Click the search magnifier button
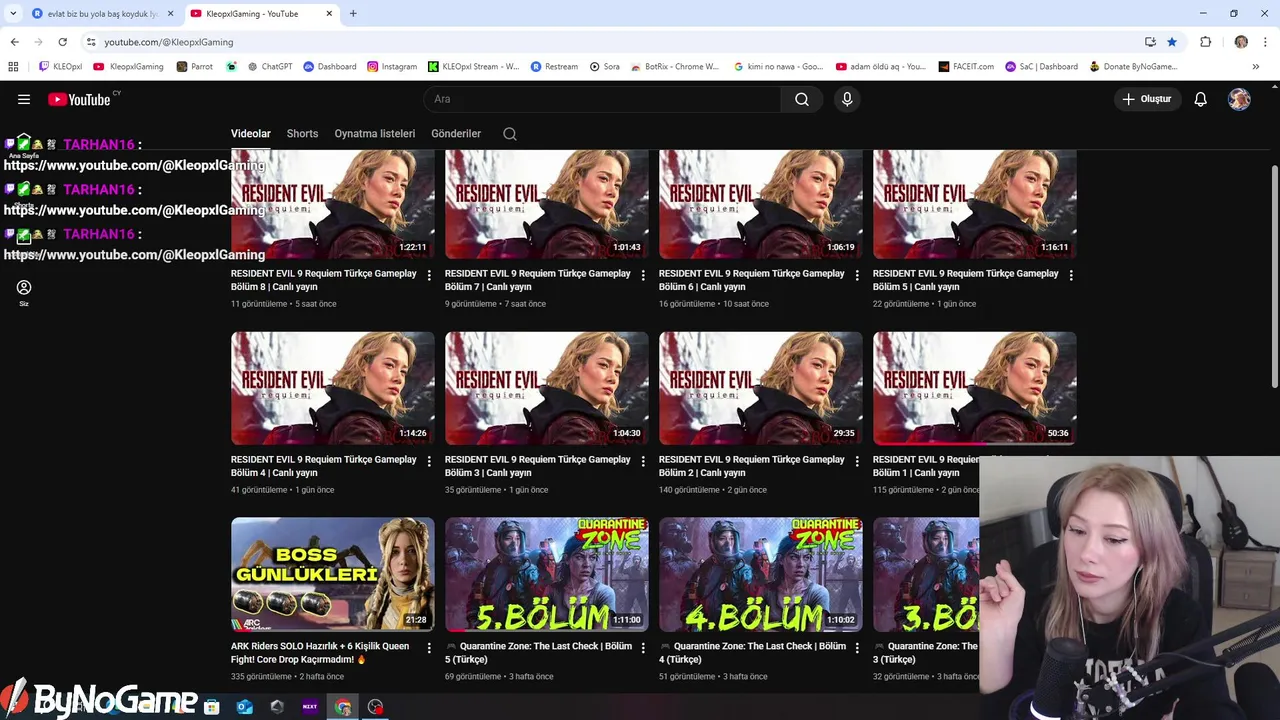 coord(802,99)
